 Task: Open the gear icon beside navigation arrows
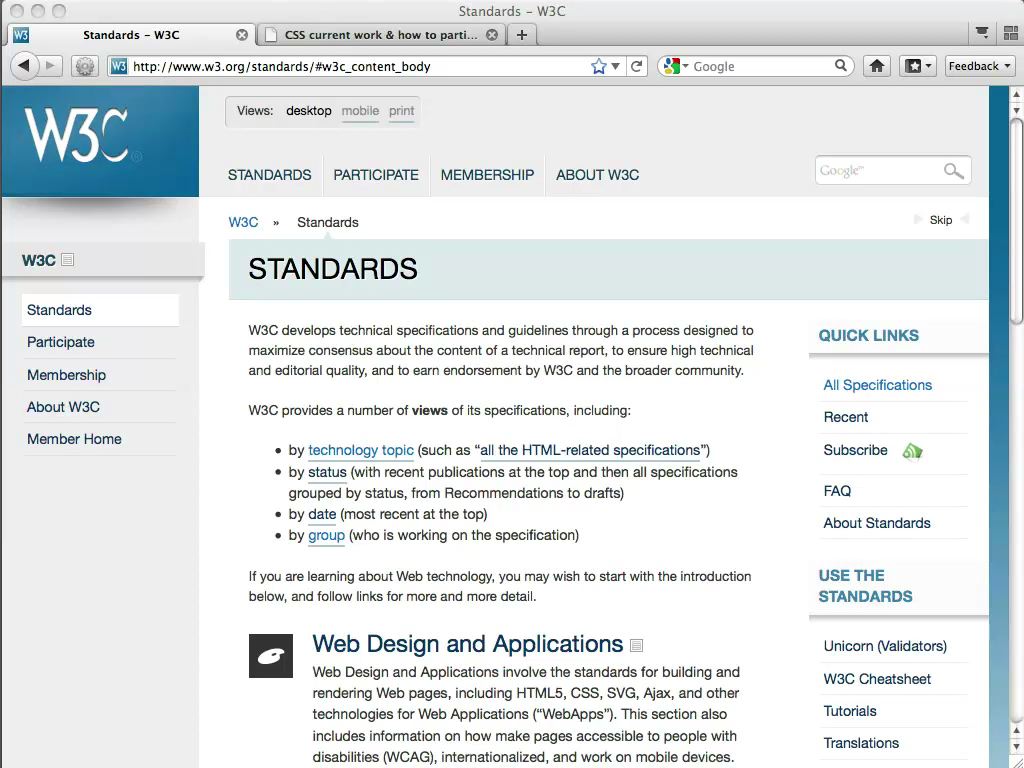(x=84, y=66)
